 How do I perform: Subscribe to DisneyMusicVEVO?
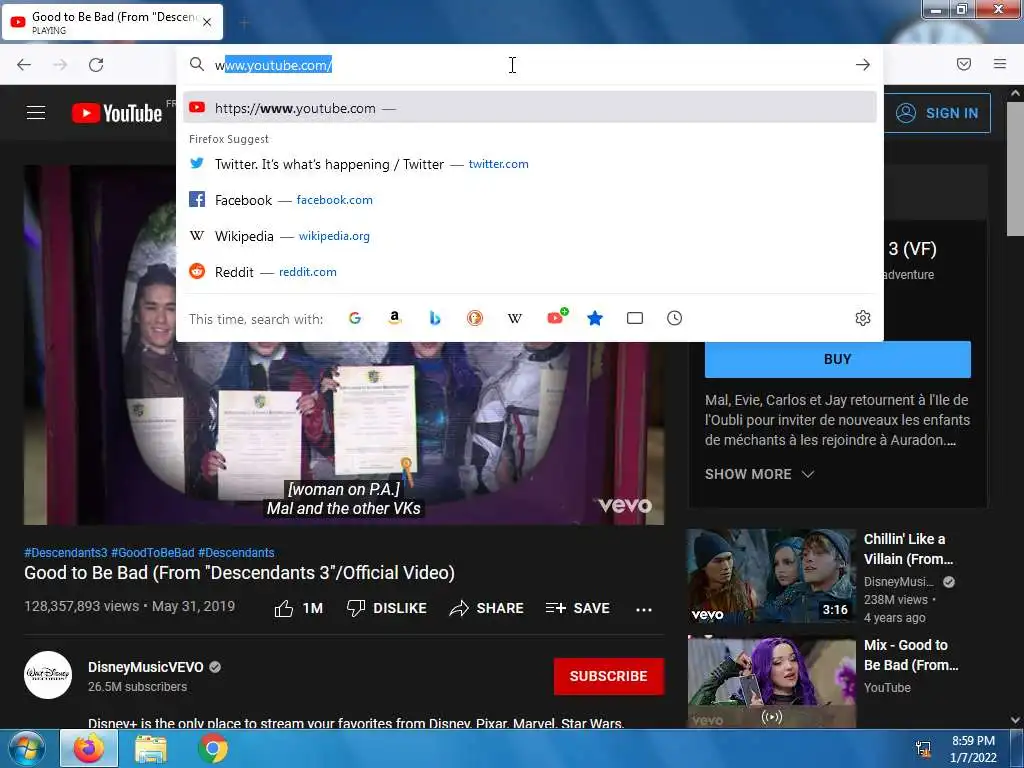tap(609, 676)
